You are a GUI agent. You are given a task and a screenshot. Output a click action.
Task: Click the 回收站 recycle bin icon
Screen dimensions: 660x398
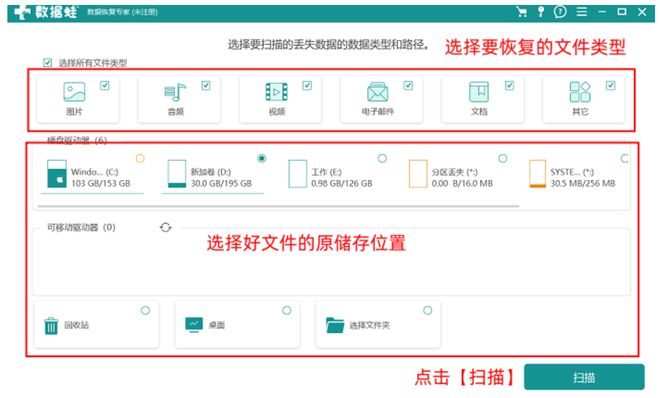click(x=51, y=325)
